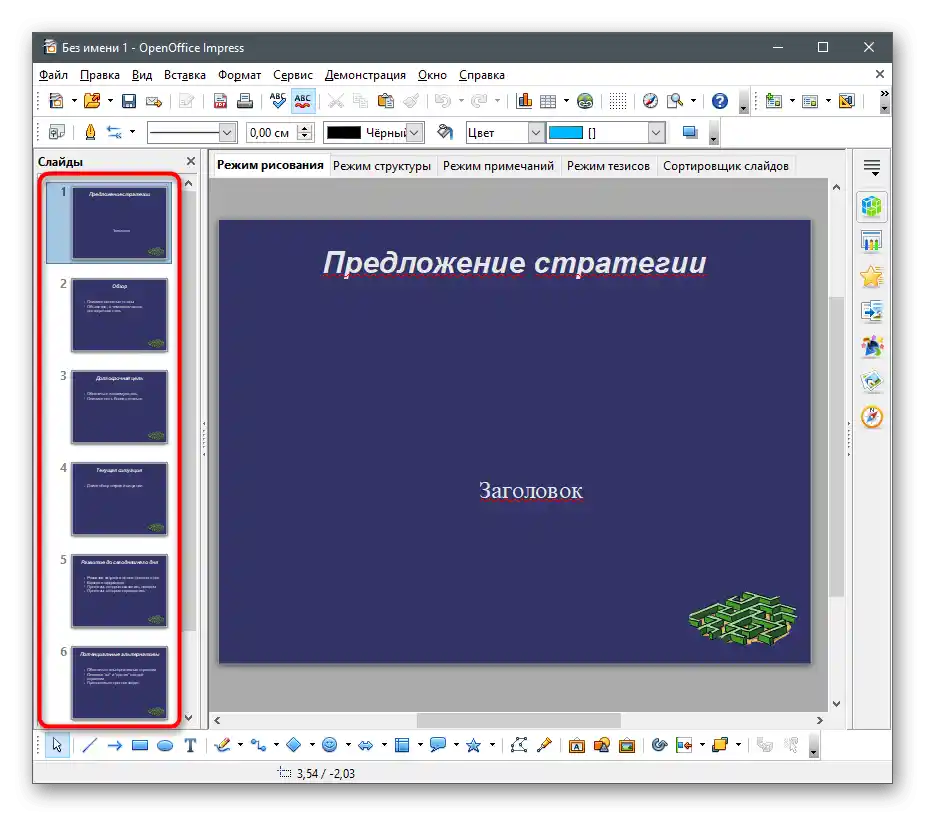Image resolution: width=925 pixels, height=816 pixels.
Task: Toggle automatic spell checking
Action: [303, 101]
